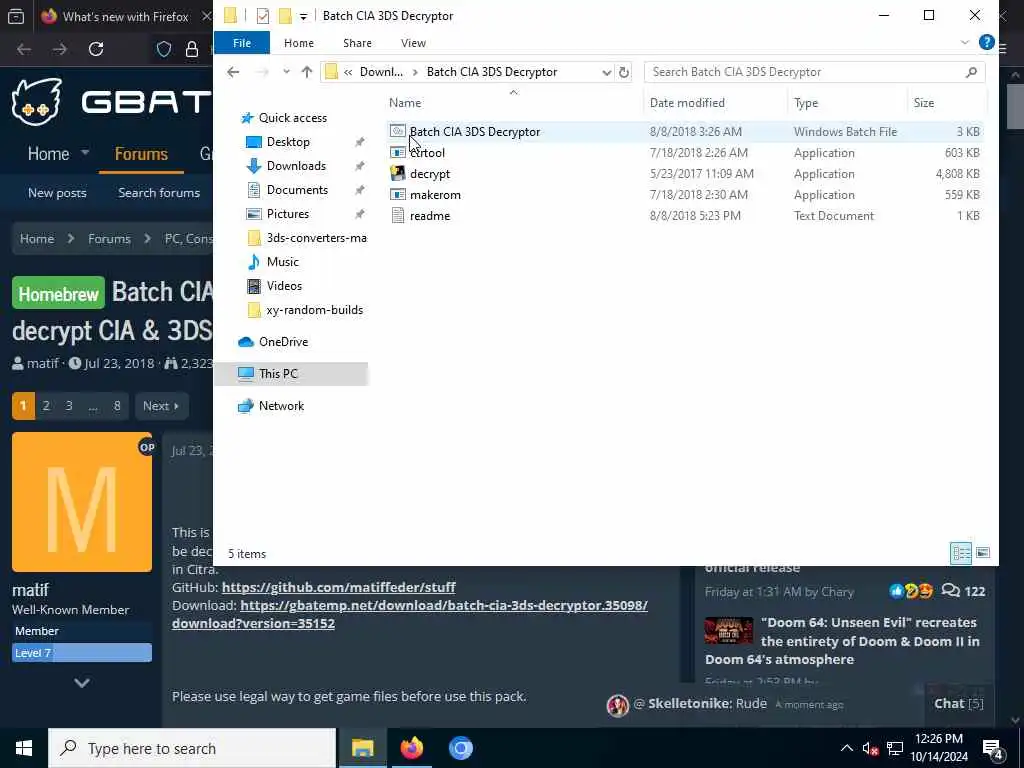The height and width of the screenshot is (768, 1024).
Task: Go to forum page 8
Action: coord(117,406)
